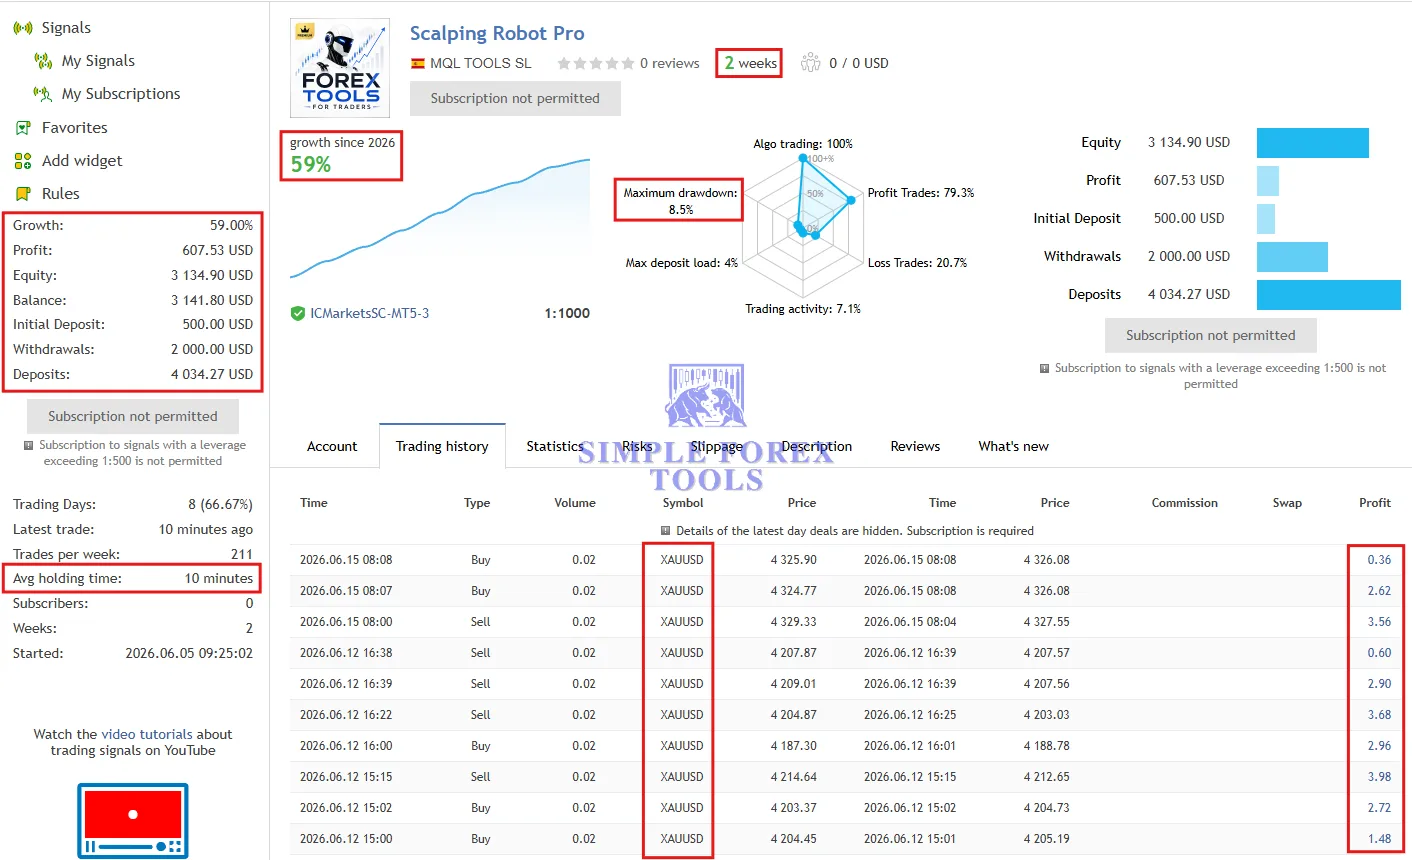
Task: Click the radar chart of trading metrics
Action: (x=804, y=226)
